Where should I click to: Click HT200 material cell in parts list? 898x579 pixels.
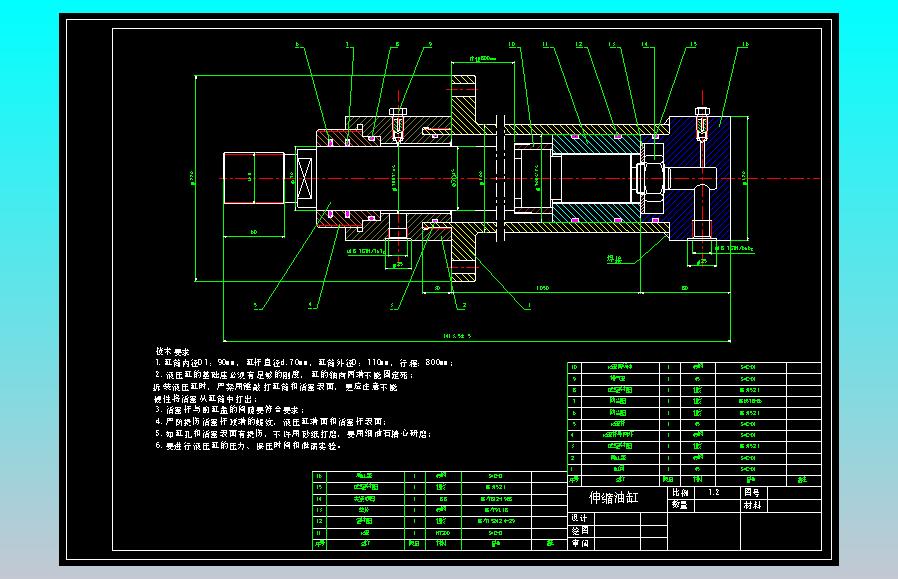click(x=443, y=533)
